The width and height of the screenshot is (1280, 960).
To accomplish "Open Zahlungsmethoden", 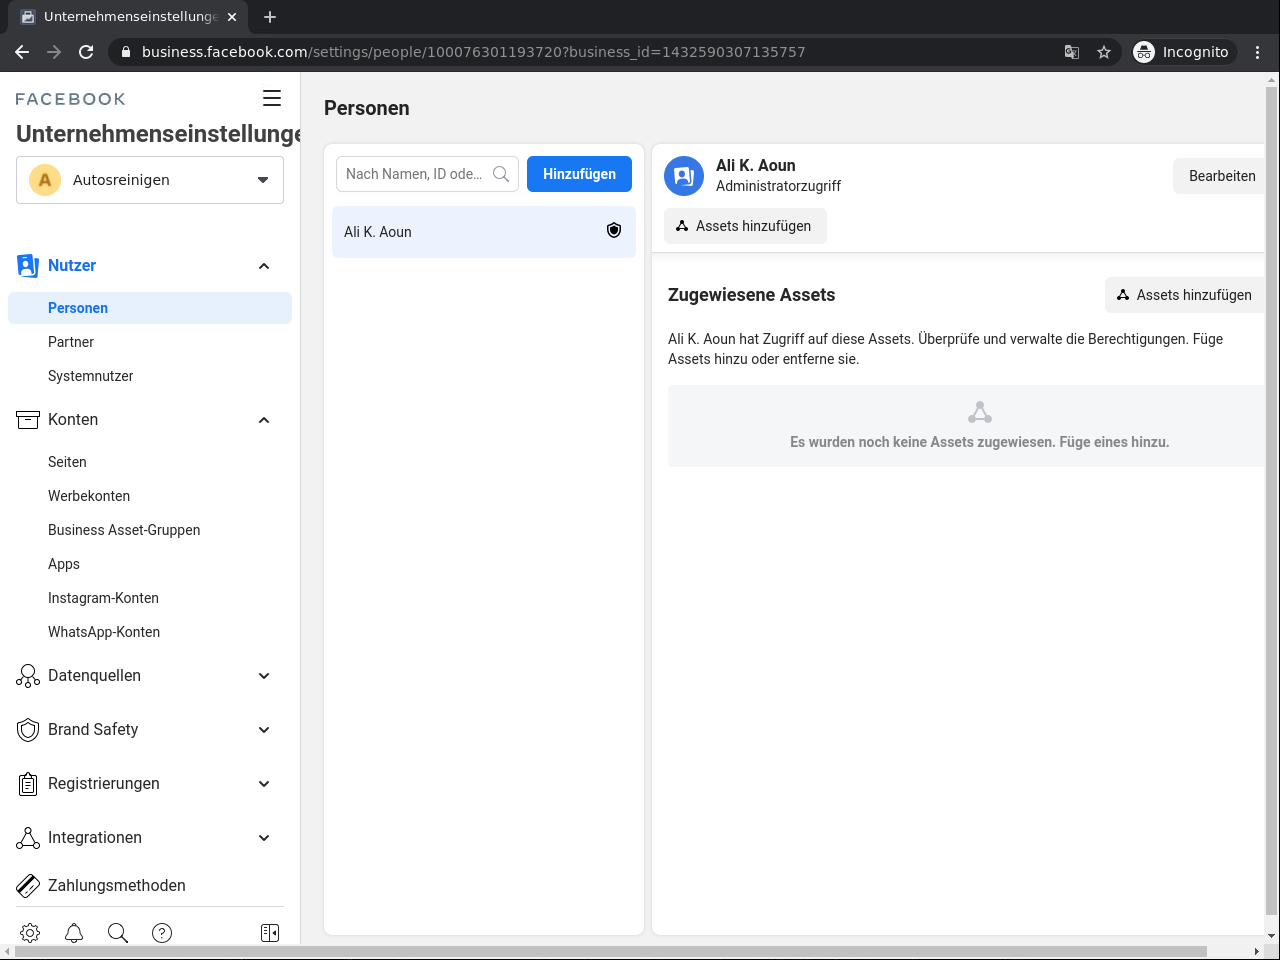I will (117, 885).
